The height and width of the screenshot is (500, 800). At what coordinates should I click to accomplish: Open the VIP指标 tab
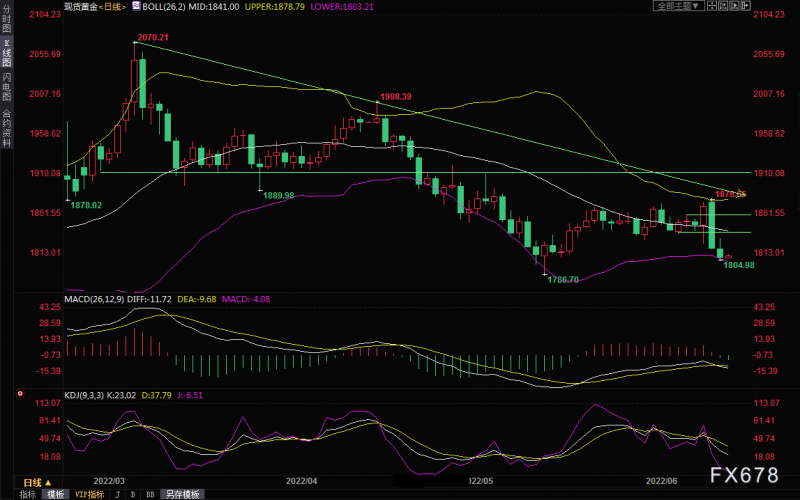click(89, 494)
